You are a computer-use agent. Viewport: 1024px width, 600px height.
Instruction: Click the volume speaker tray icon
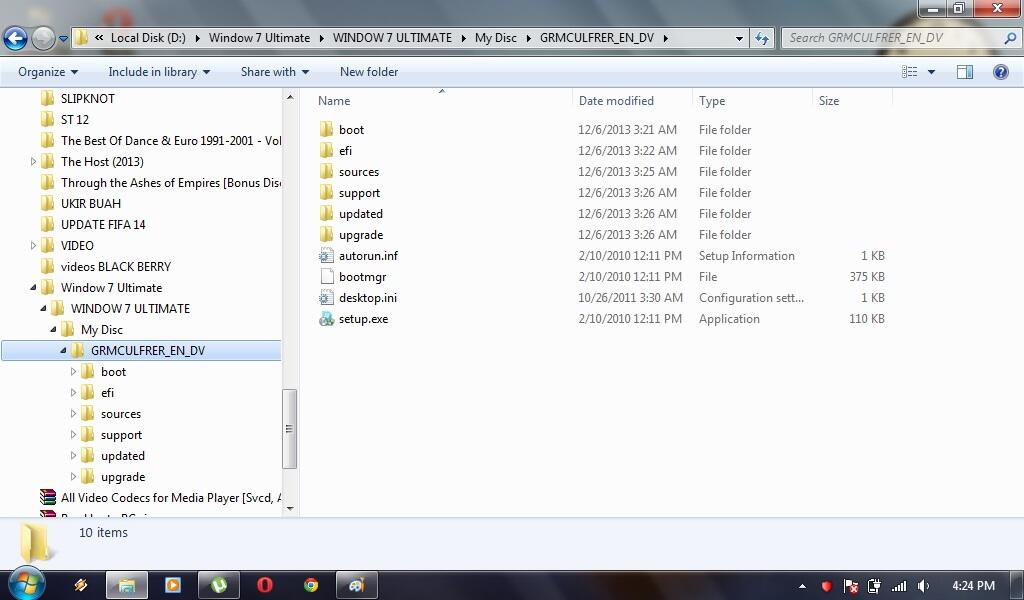click(x=923, y=586)
